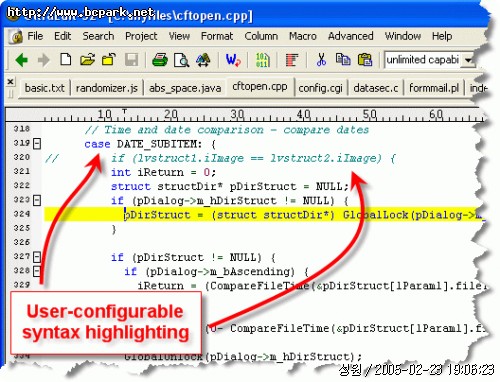Click the 'unlimited capabi' search input field
Screen dimensions: 500x382
click(x=423, y=60)
